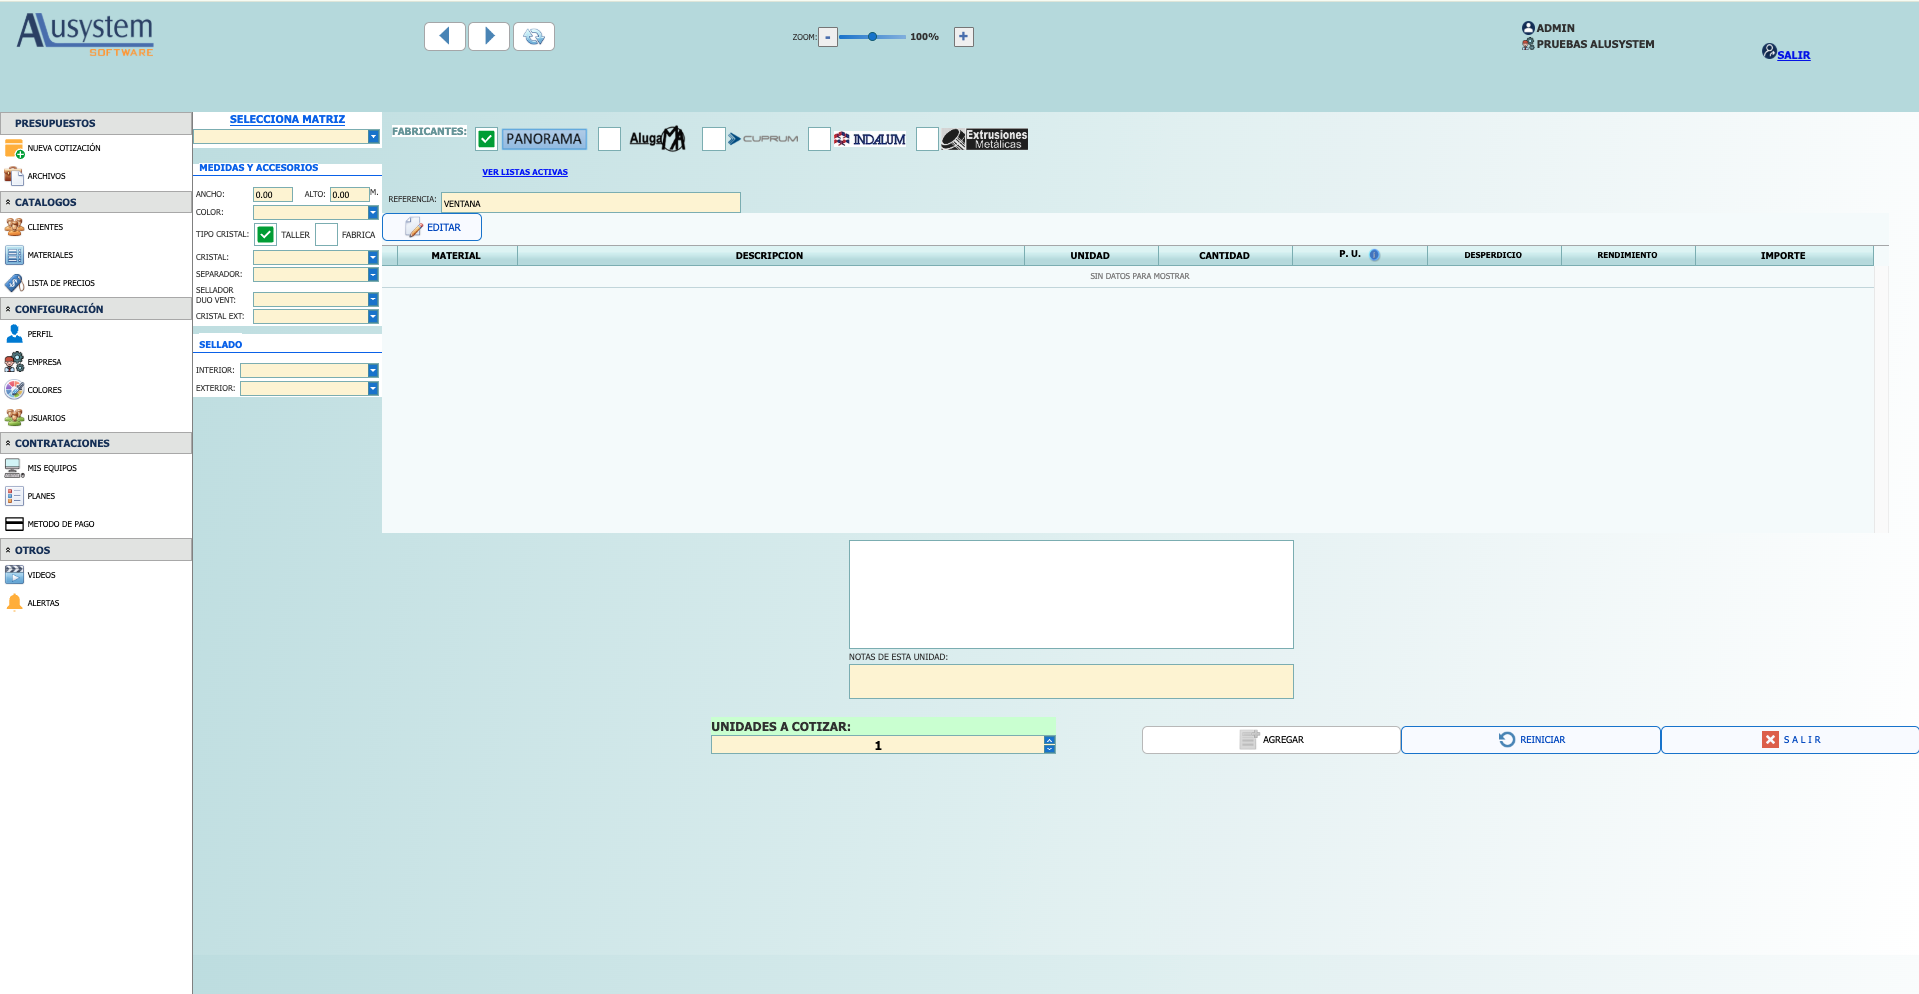
Task: Click the AGREGAR button
Action: pos(1271,740)
